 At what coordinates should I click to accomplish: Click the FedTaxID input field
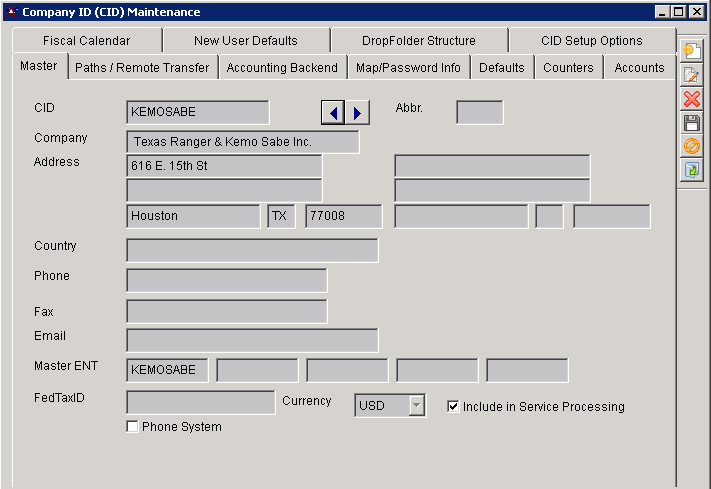[x=200, y=402]
